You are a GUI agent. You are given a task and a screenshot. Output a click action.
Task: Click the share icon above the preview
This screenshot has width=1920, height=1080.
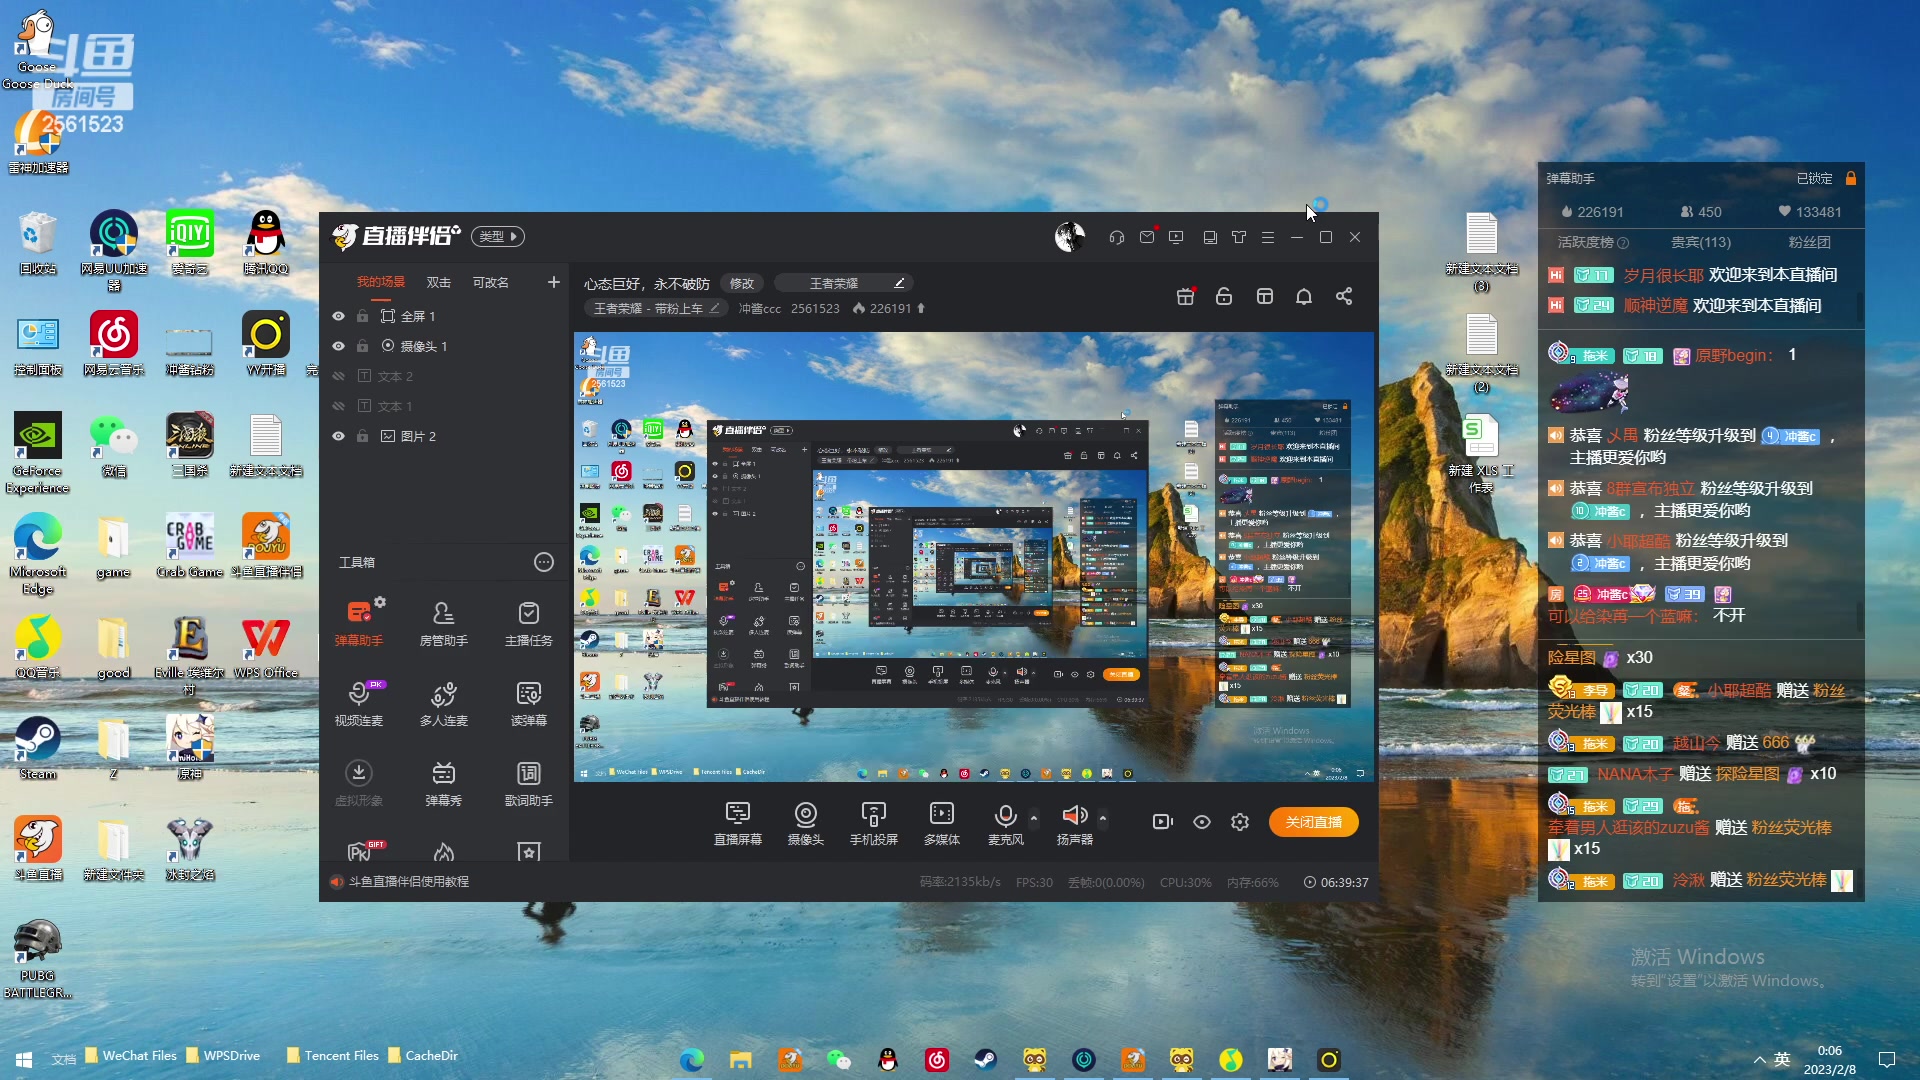point(1344,296)
